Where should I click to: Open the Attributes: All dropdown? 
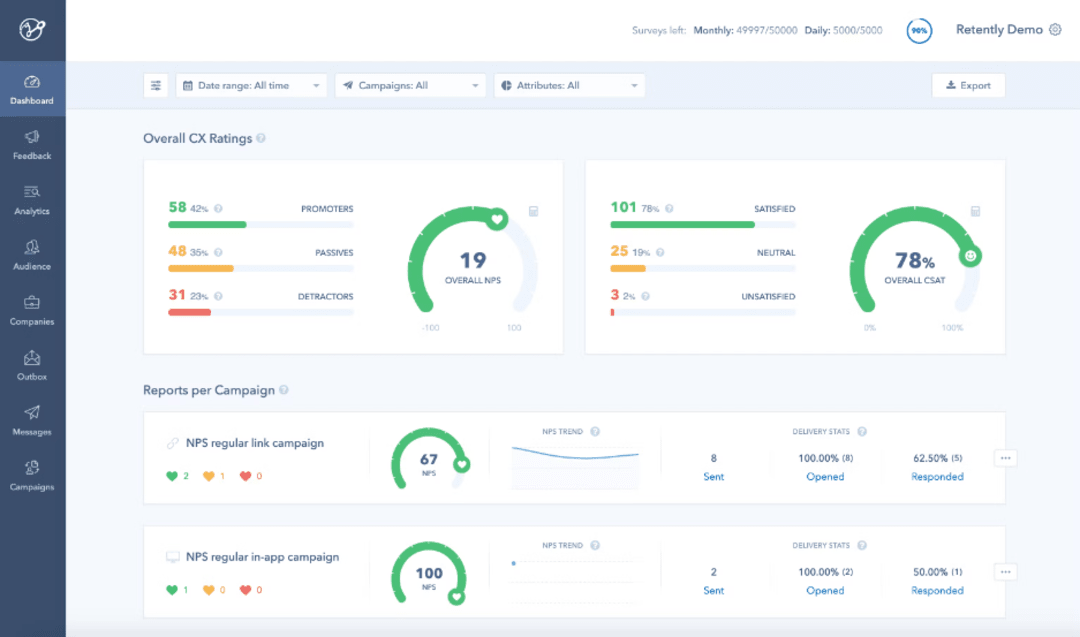coord(569,85)
